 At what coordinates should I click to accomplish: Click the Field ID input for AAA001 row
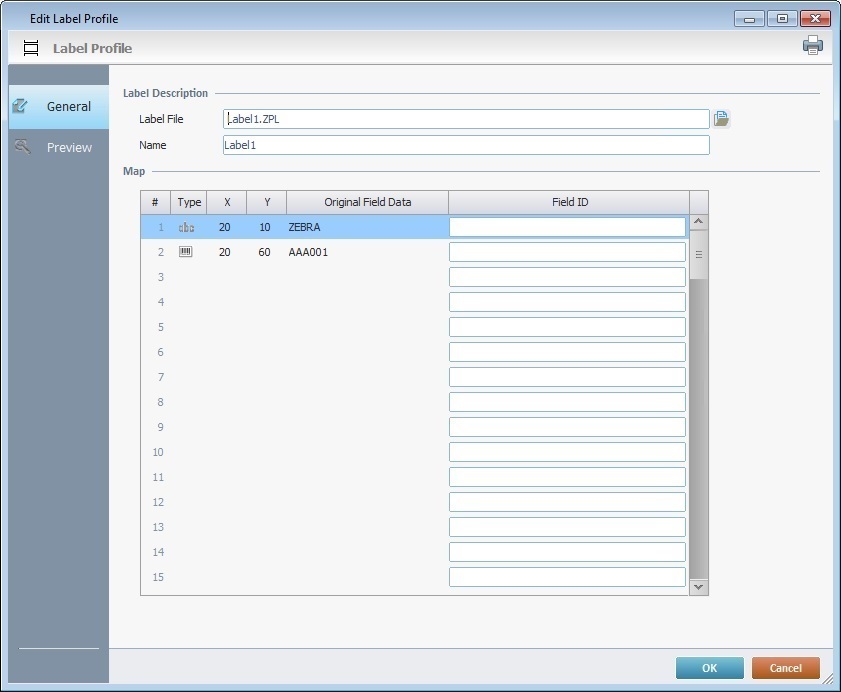(567, 252)
